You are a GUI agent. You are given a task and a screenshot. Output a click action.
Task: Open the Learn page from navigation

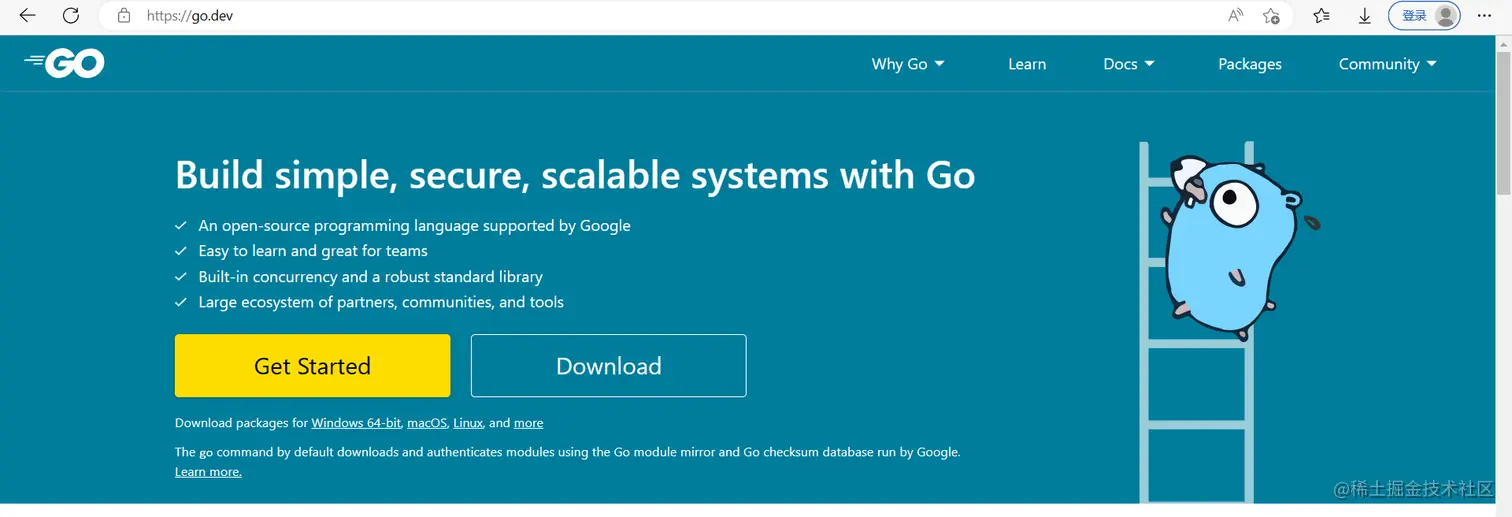point(1027,64)
